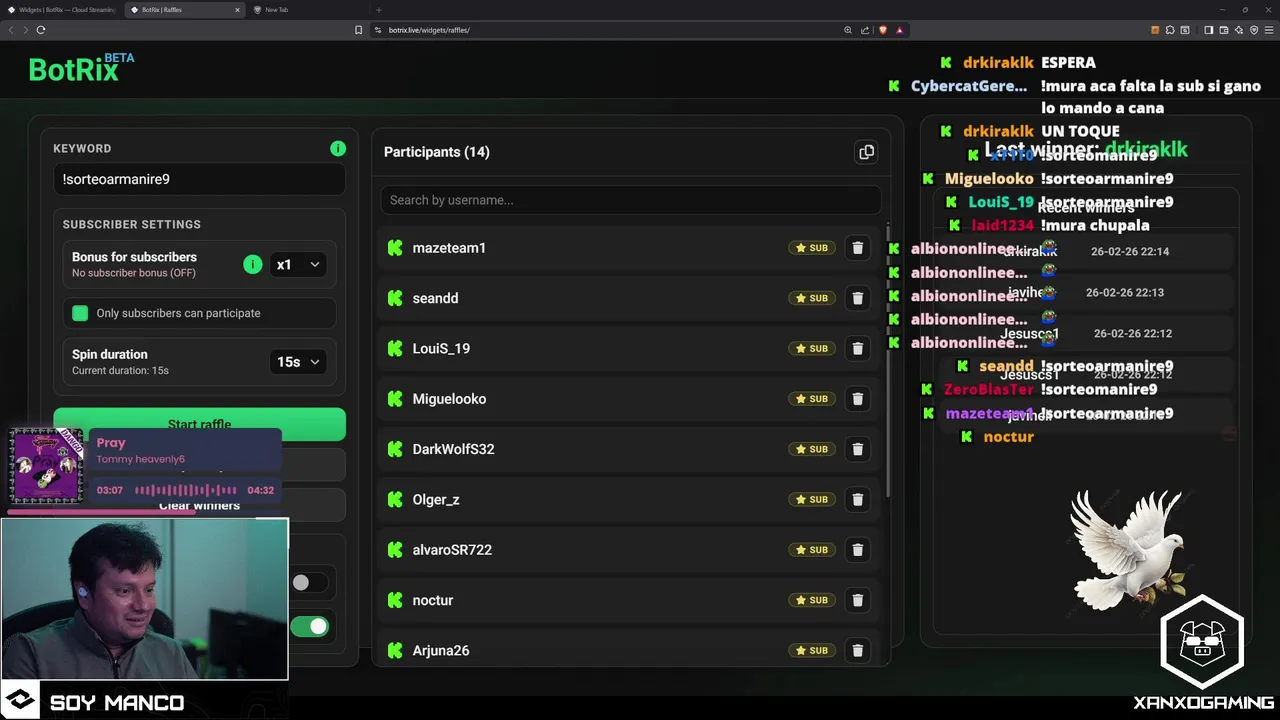
Task: Switch to the New Tab tab
Action: pyautogui.click(x=305, y=10)
